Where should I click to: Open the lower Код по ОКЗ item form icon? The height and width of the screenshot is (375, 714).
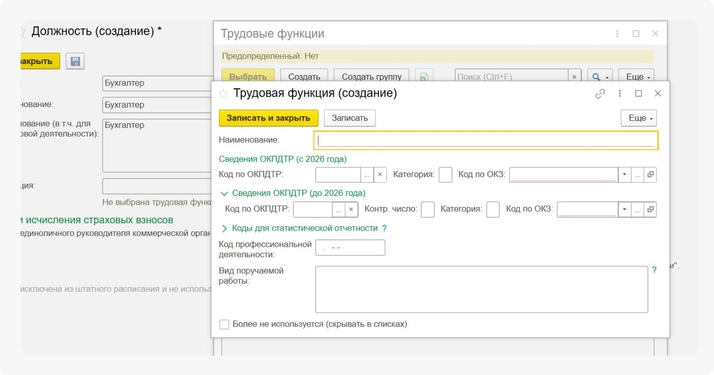[650, 209]
